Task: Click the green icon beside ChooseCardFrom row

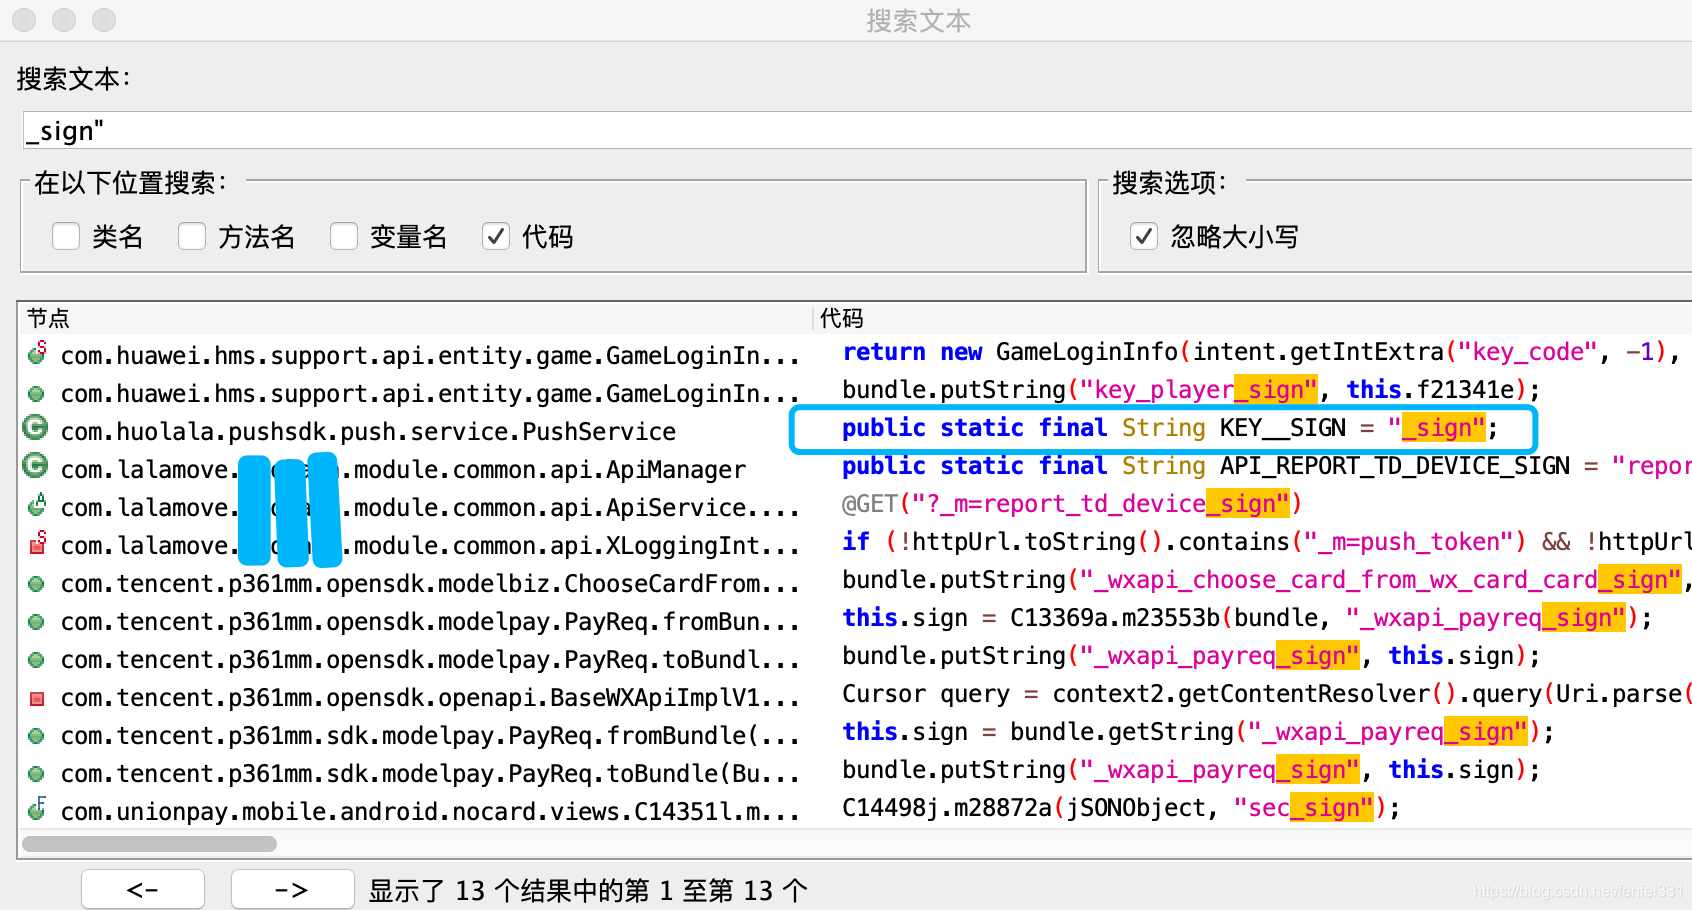Action: (37, 583)
